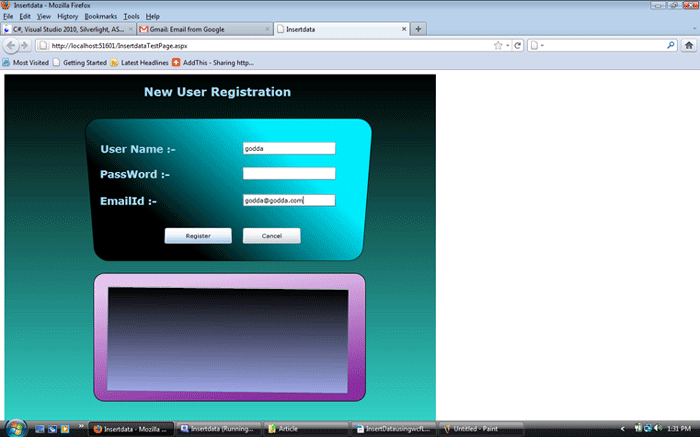Image resolution: width=700 pixels, height=437 pixels.
Task: Click the tab list dropdown arrow
Action: (695, 29)
